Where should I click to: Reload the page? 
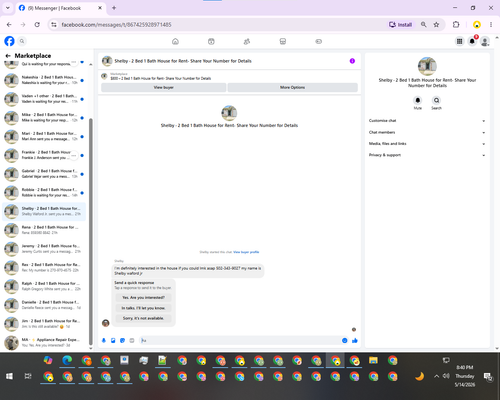click(37, 25)
